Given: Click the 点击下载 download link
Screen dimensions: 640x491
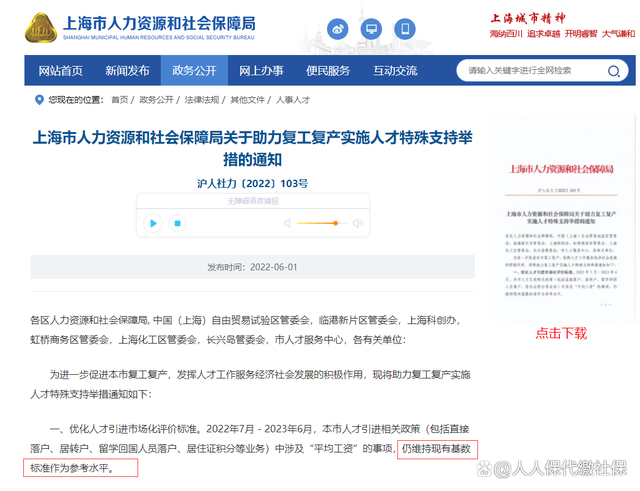Looking at the screenshot, I should (x=561, y=333).
